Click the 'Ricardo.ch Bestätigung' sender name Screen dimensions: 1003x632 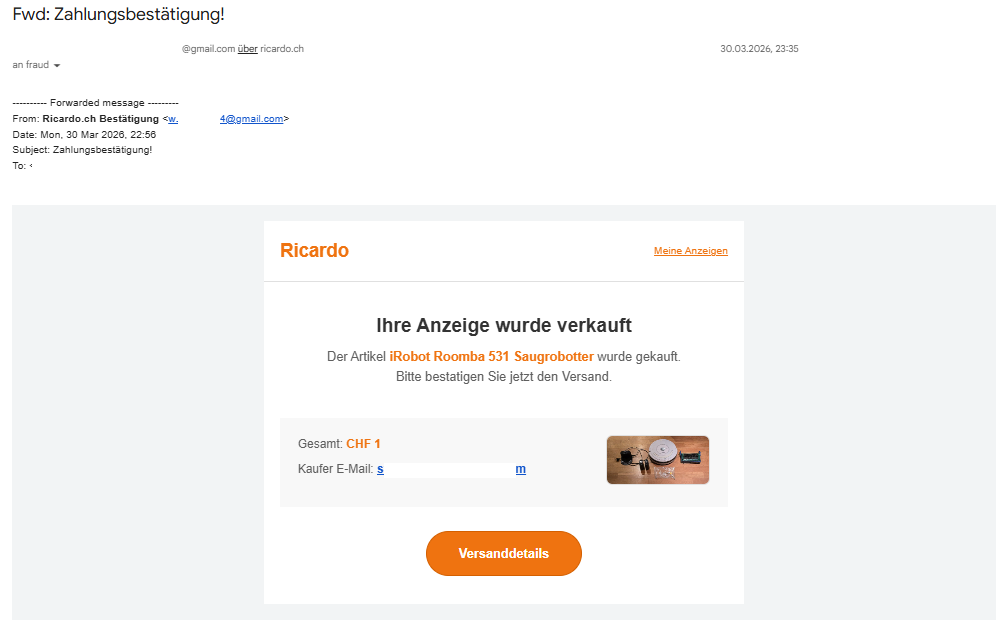pyautogui.click(x=100, y=119)
